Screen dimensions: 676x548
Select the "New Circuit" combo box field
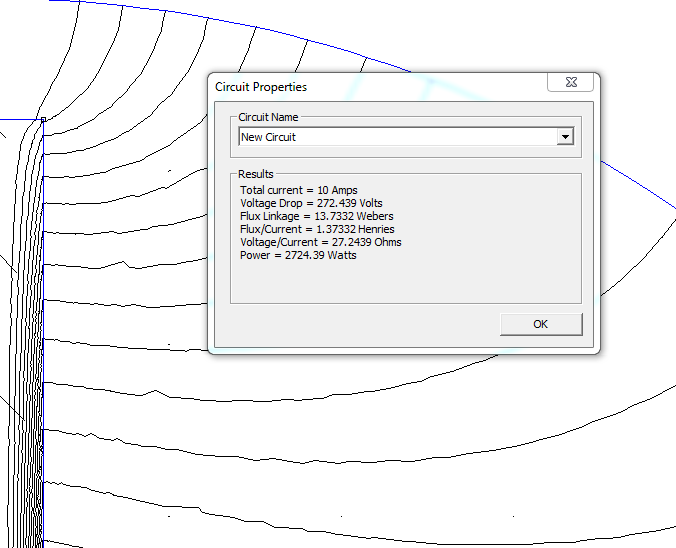tap(397, 137)
